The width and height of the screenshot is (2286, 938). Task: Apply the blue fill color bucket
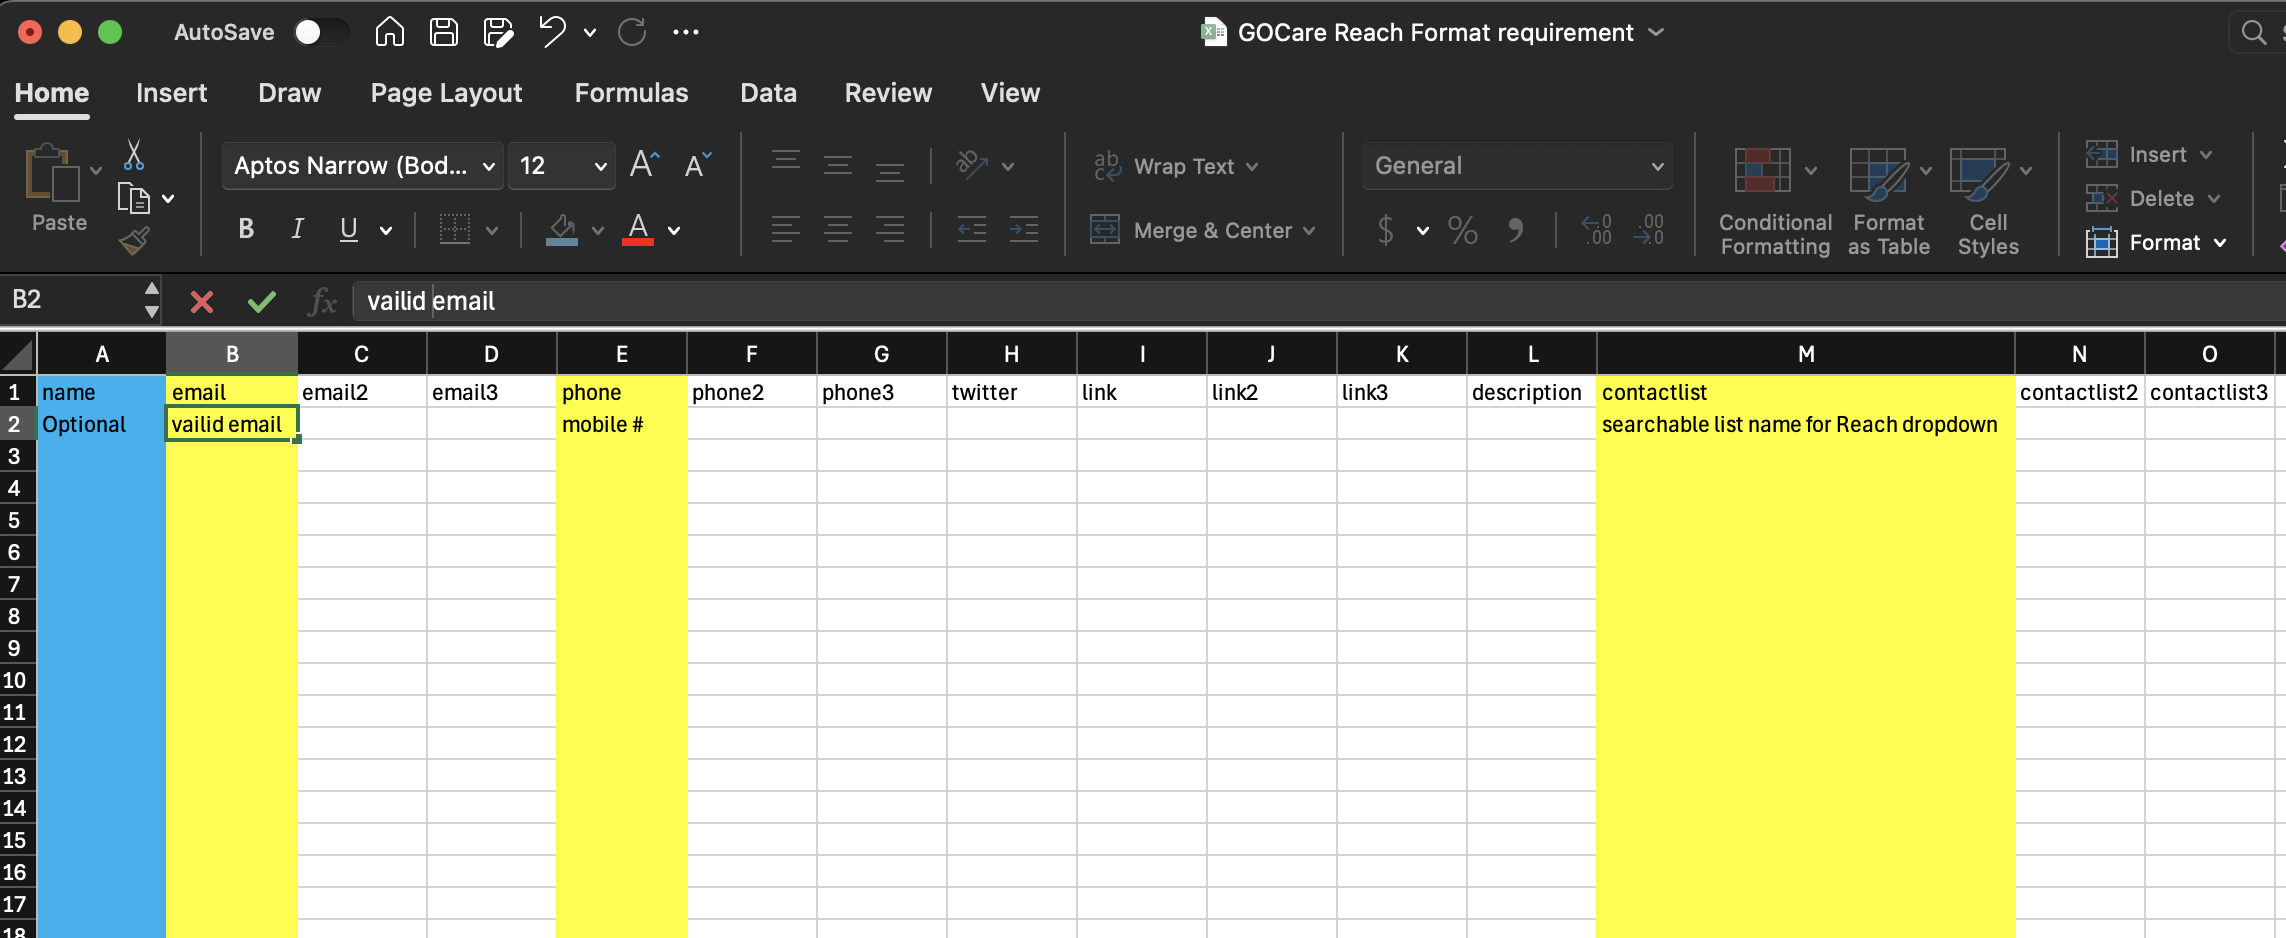562,230
